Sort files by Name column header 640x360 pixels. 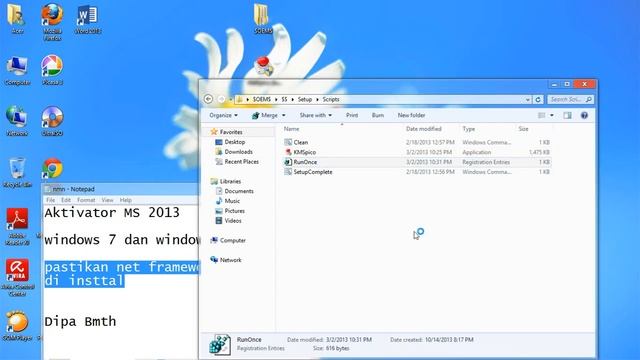291,129
